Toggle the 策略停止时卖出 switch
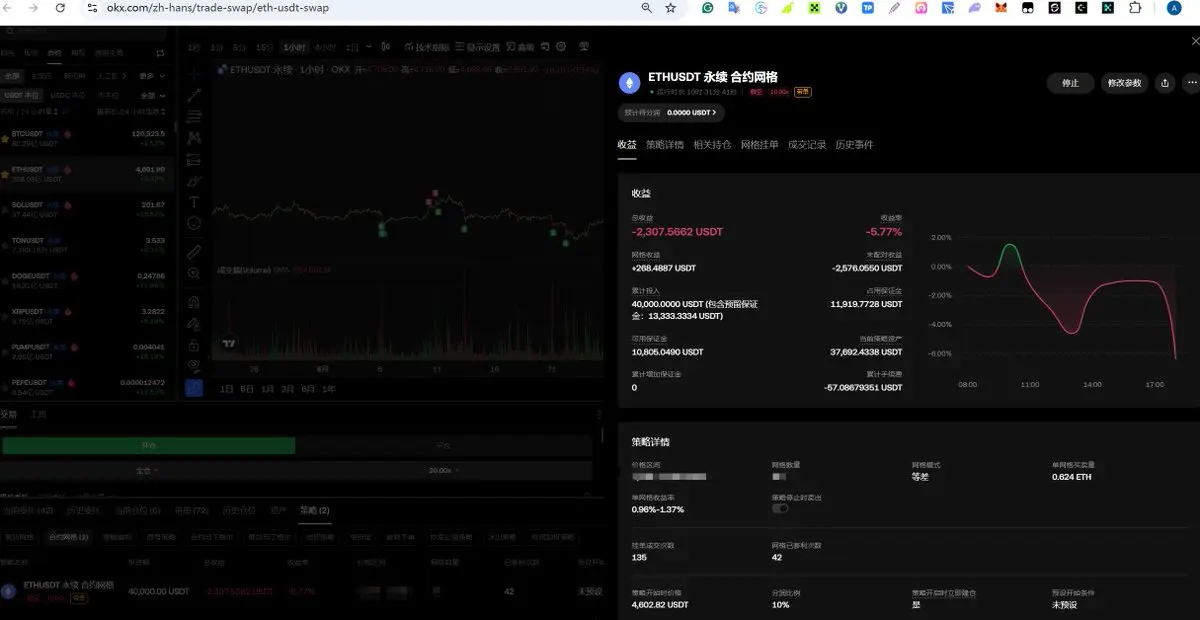 [x=780, y=508]
